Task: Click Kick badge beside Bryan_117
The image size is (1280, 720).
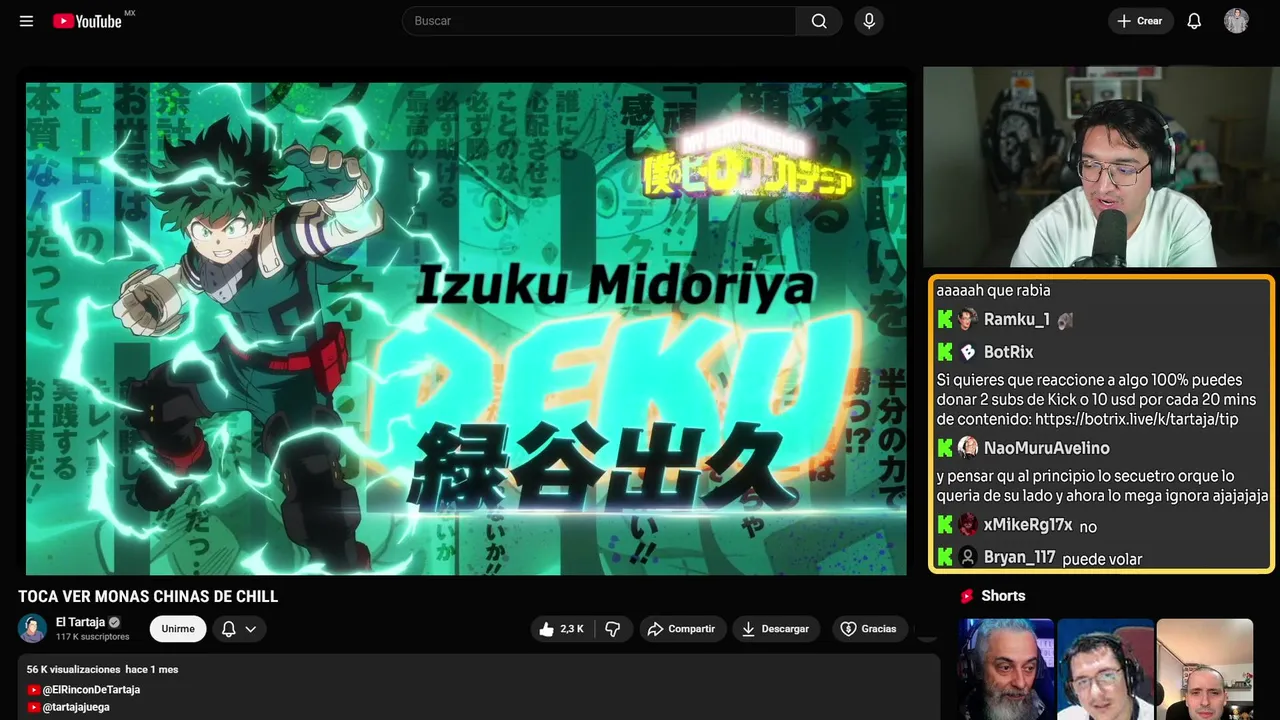Action: [945, 557]
